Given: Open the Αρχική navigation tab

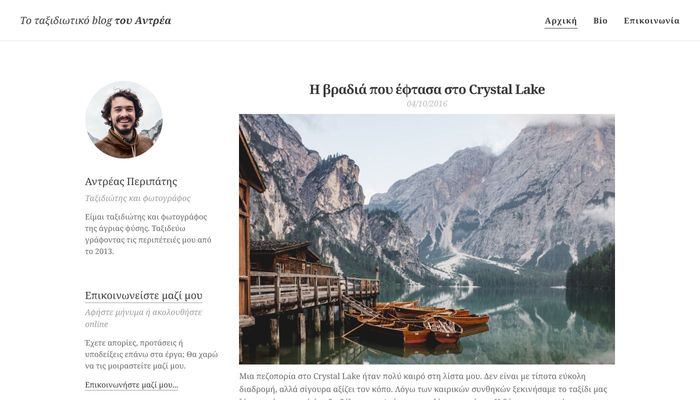Looking at the screenshot, I should (561, 21).
